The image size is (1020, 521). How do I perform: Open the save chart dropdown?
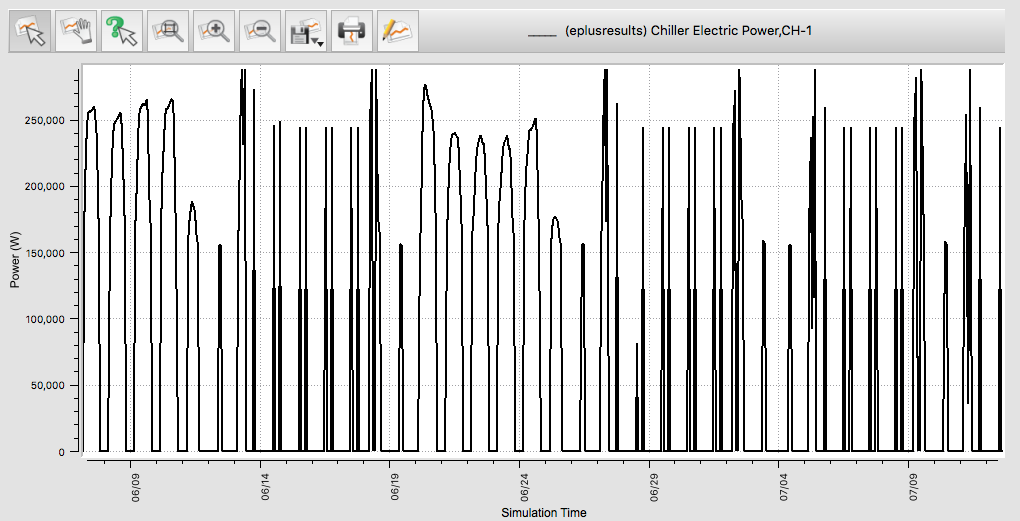tap(306, 31)
